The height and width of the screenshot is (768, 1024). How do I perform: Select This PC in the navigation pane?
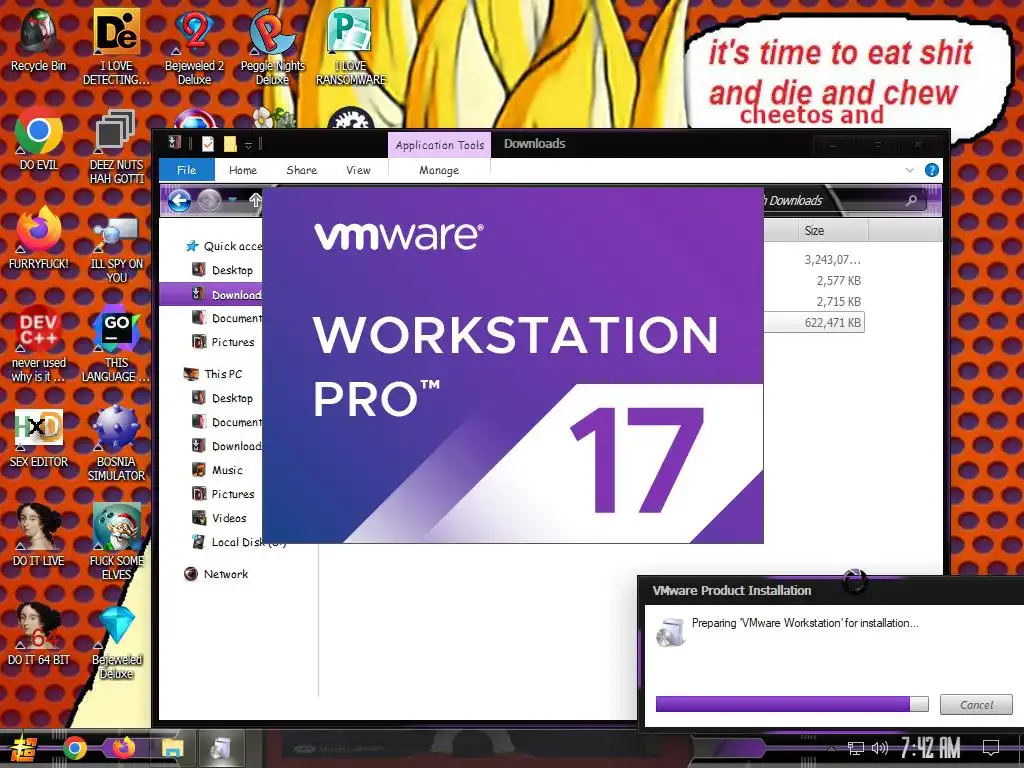[x=214, y=374]
